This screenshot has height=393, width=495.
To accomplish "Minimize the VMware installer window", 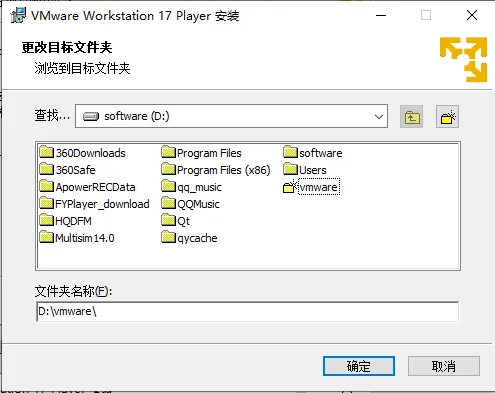I will tap(381, 15).
